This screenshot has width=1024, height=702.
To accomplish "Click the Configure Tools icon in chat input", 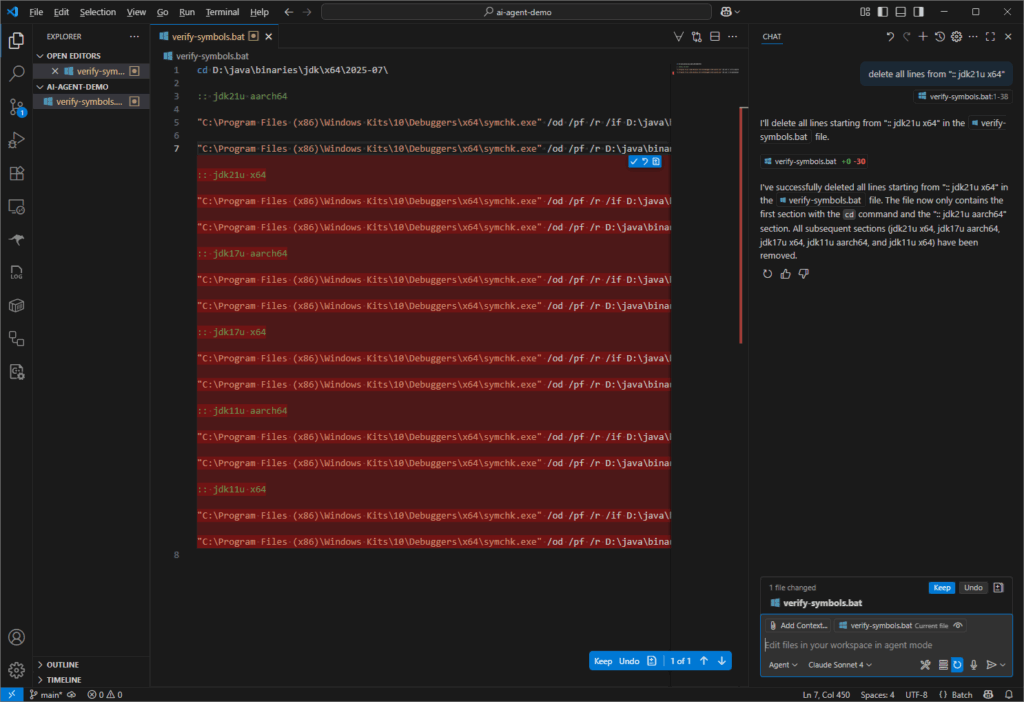I will [925, 665].
